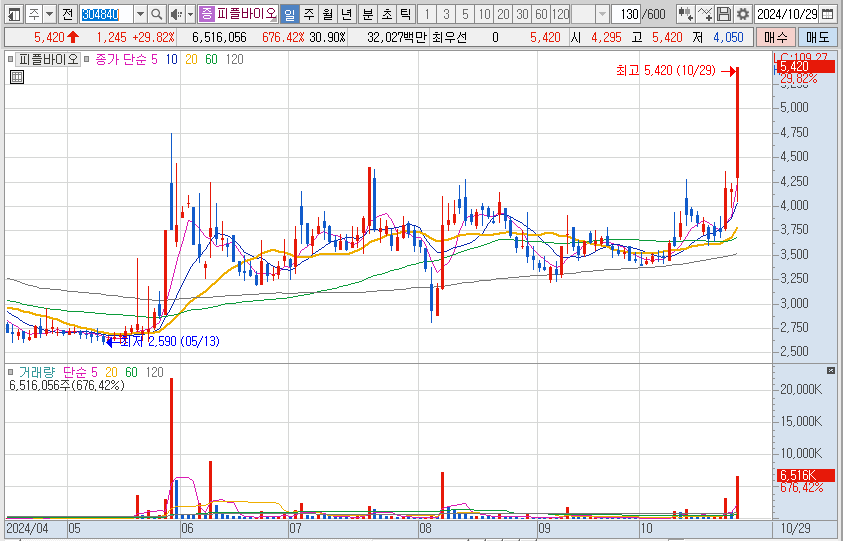Click the 최우선 label
This screenshot has width=843, height=541.
[449, 38]
